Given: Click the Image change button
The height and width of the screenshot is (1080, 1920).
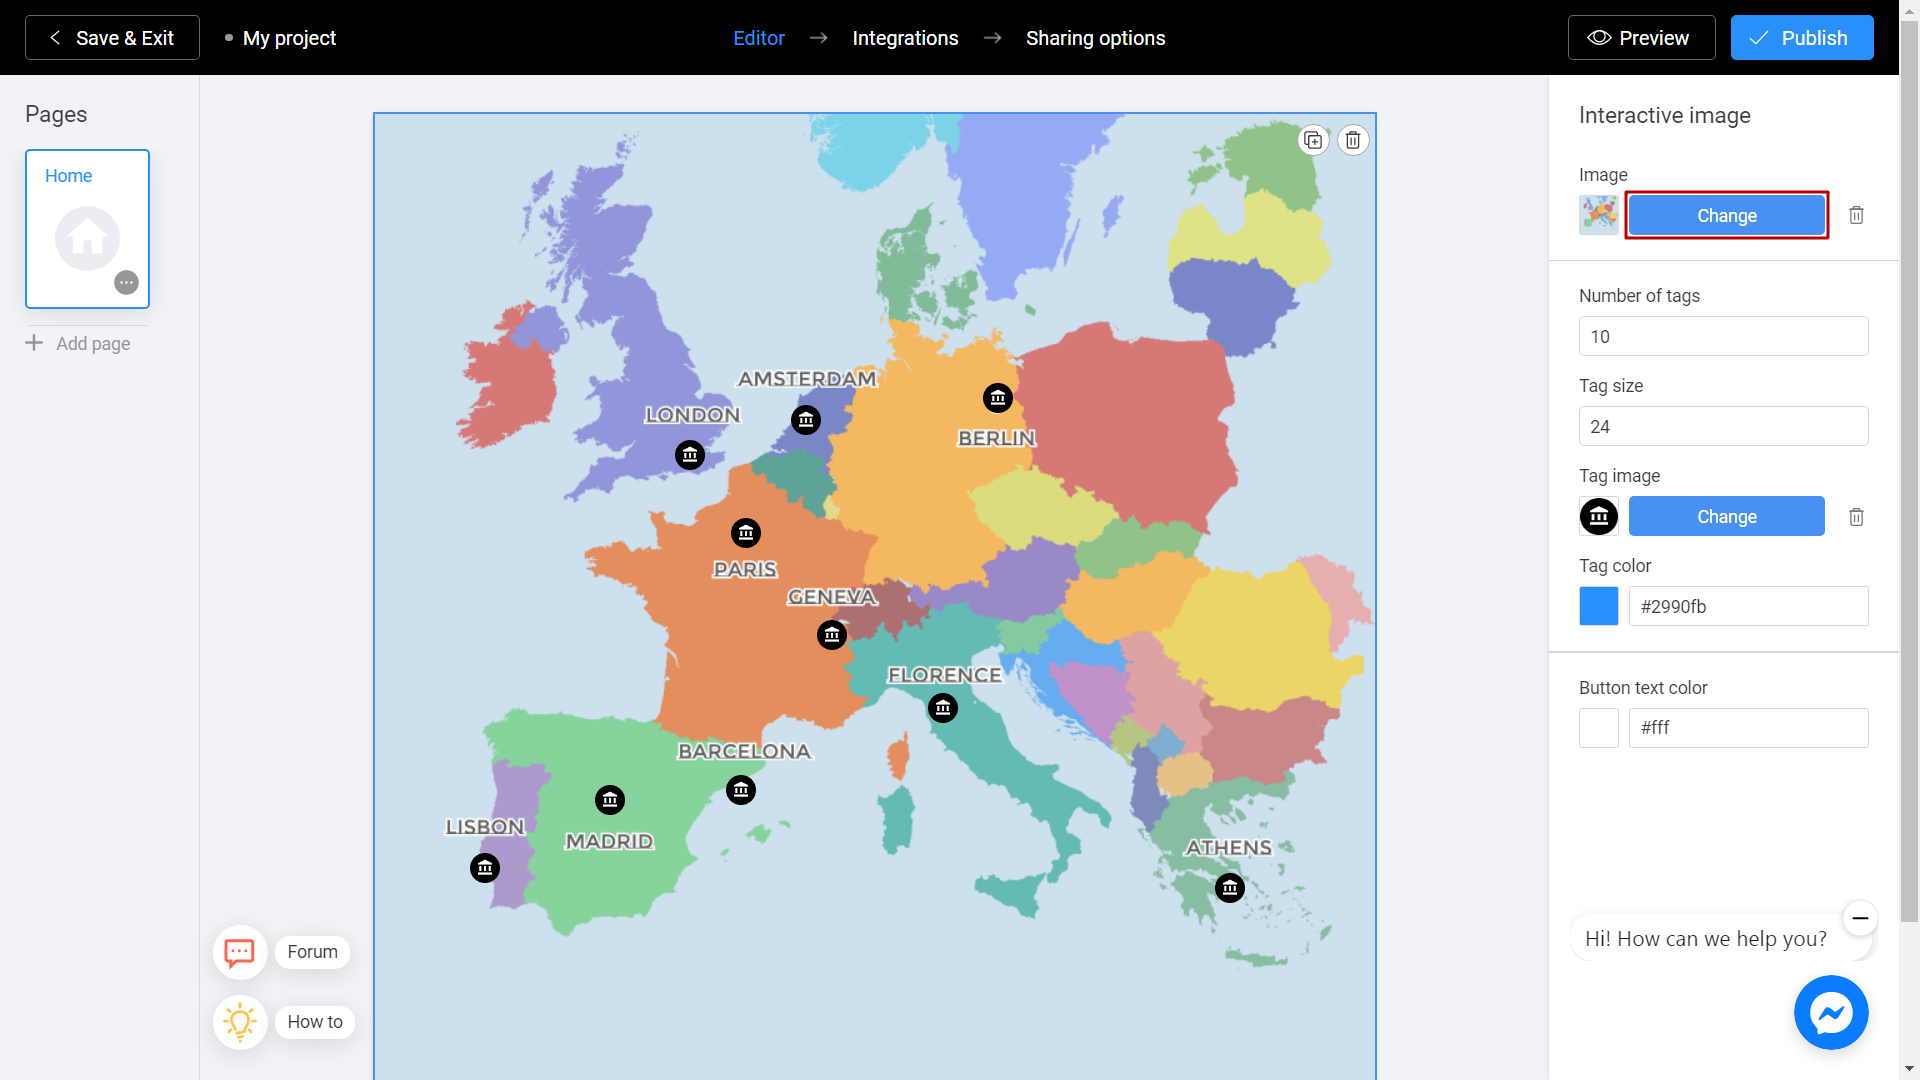Looking at the screenshot, I should [1726, 215].
